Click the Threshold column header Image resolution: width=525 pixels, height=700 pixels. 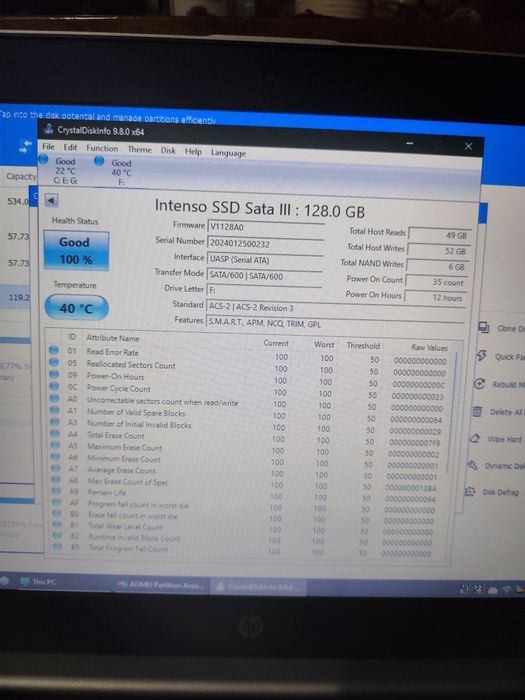363,346
